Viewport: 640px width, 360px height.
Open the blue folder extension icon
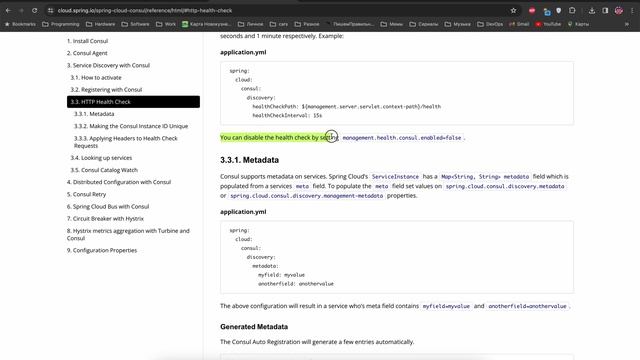[547, 11]
